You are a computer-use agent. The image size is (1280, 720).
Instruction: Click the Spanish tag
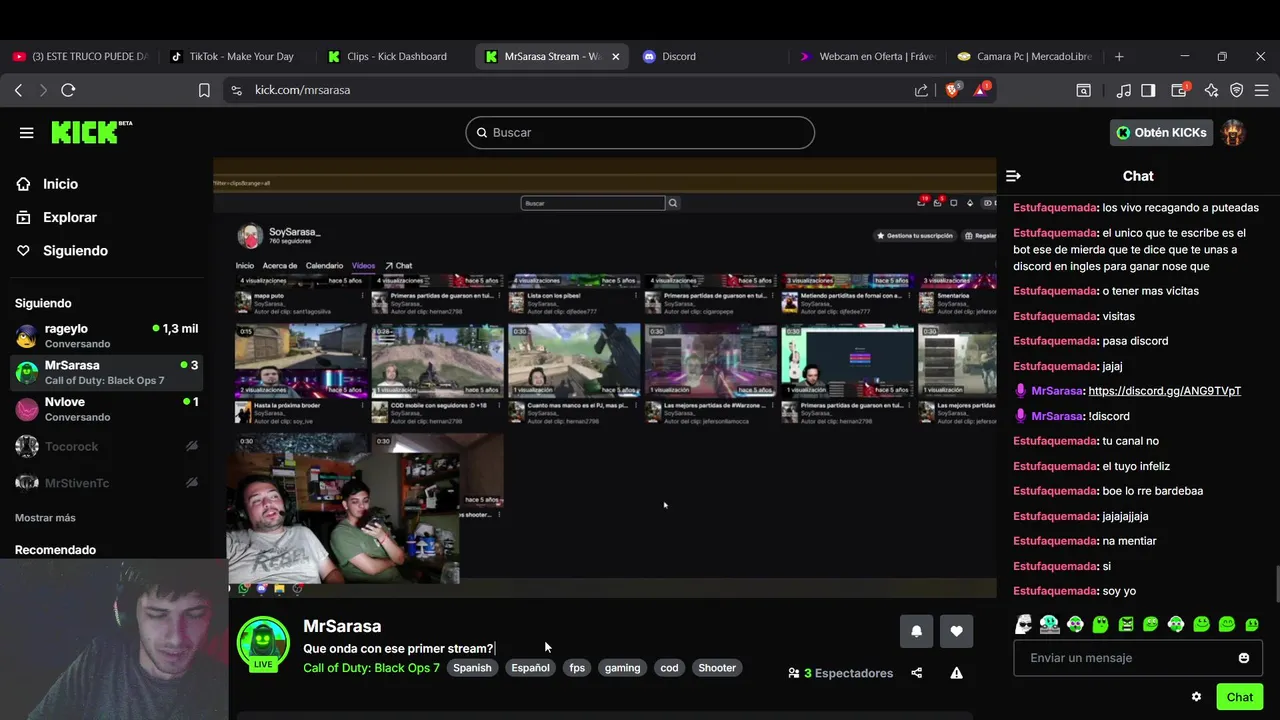[x=472, y=668]
